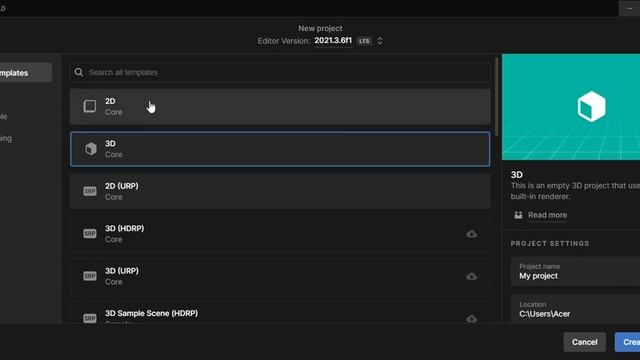This screenshot has width=640, height=360.
Task: Edit the project Location field
Action: (575, 309)
